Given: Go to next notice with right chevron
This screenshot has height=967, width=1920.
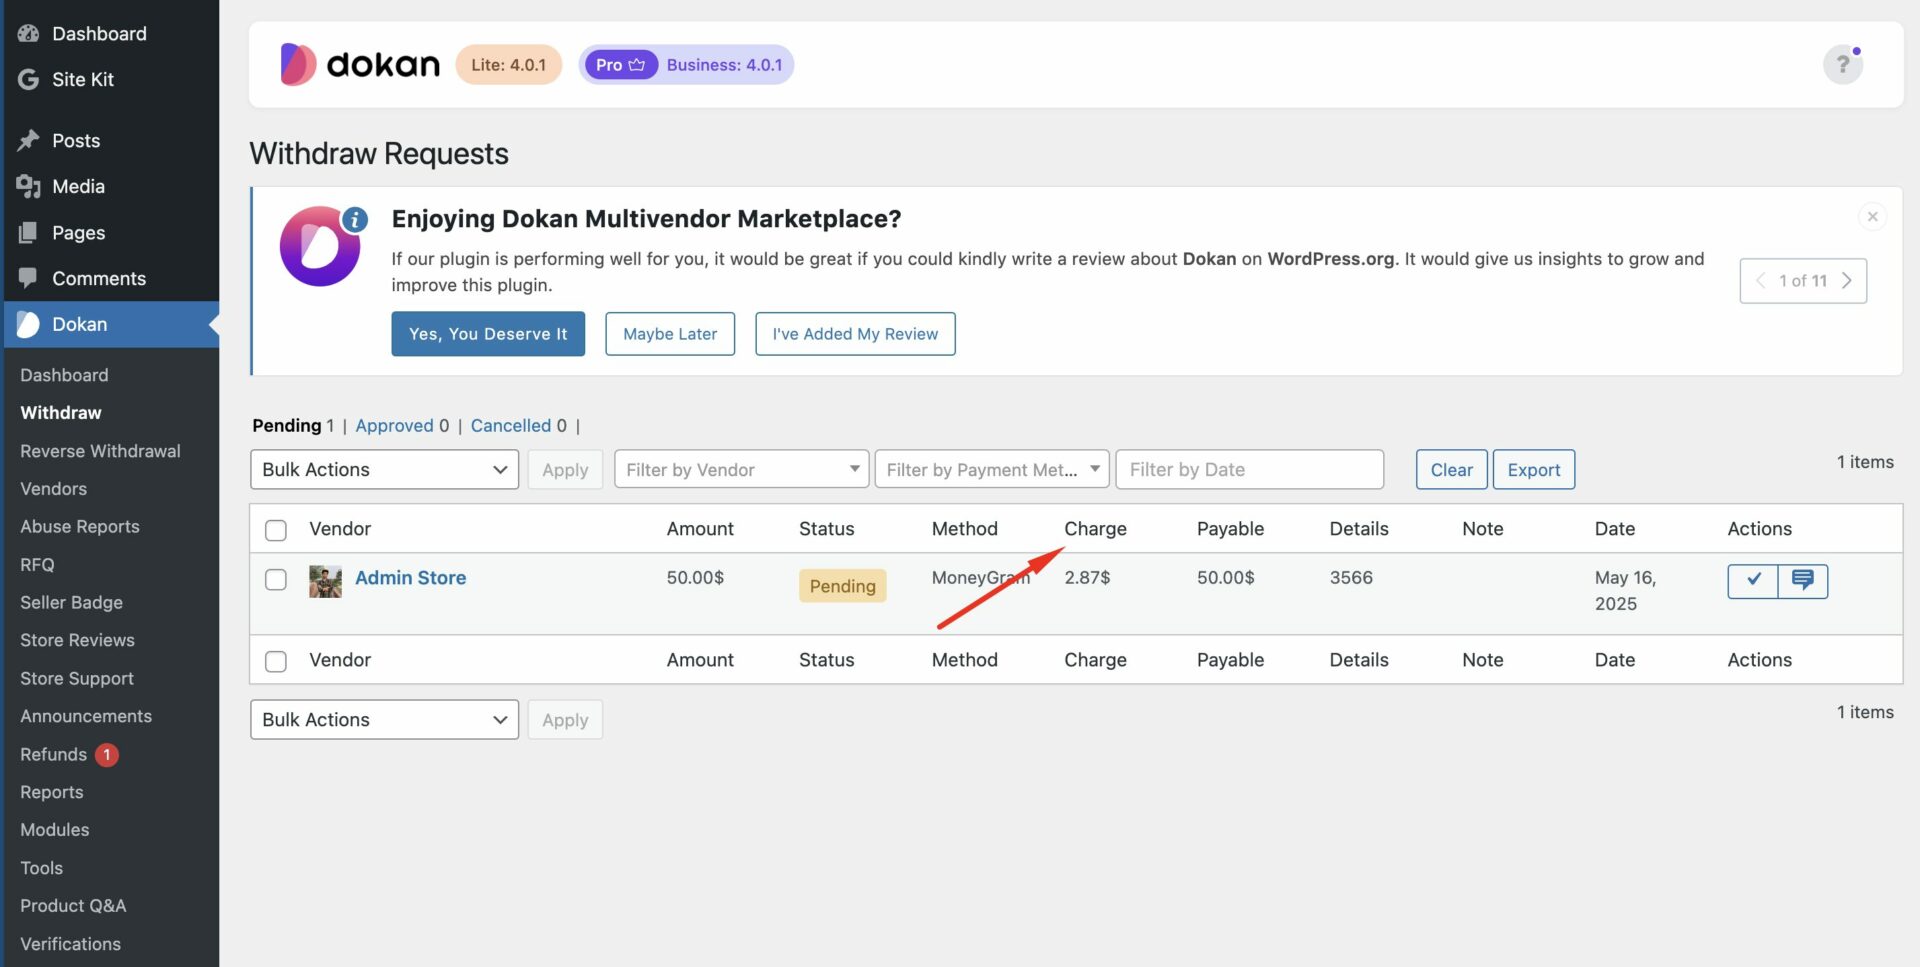Looking at the screenshot, I should coord(1847,281).
